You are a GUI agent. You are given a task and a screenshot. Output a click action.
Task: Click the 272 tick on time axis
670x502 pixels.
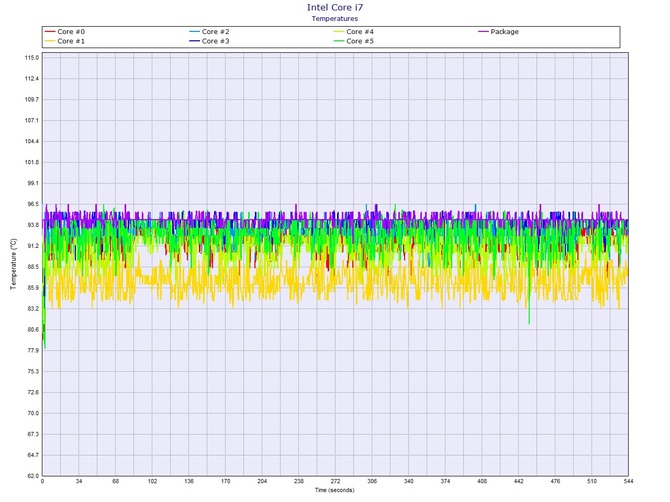click(335, 481)
